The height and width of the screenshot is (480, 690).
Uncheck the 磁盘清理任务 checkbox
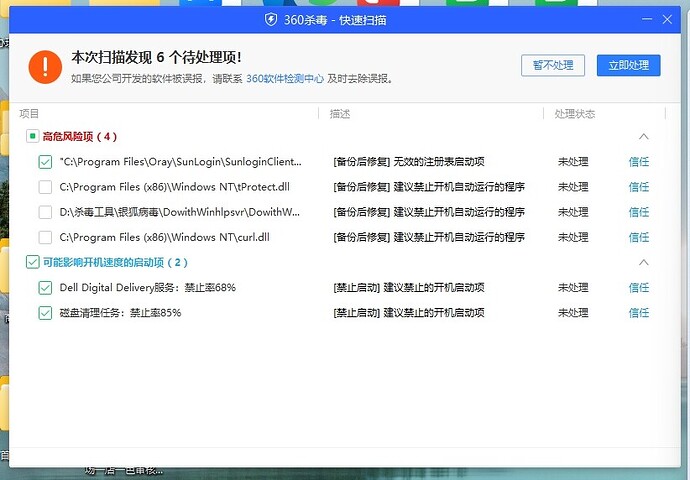(x=45, y=313)
